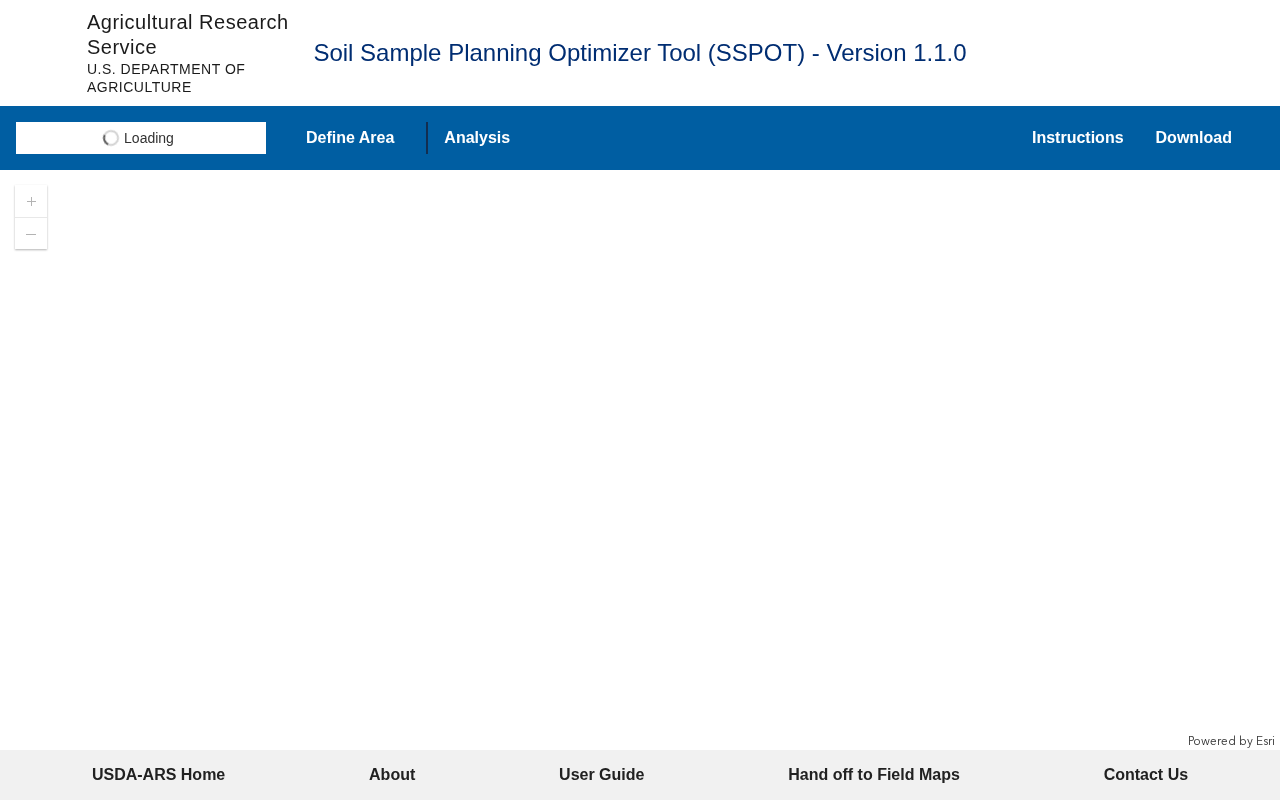Follow Hand off to Field Maps link

tap(874, 775)
